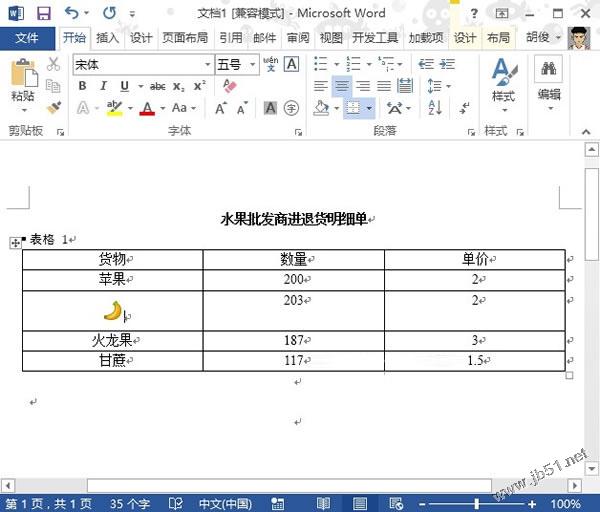
Task: Open the phonetic guide (wén) tool
Action: tap(271, 64)
